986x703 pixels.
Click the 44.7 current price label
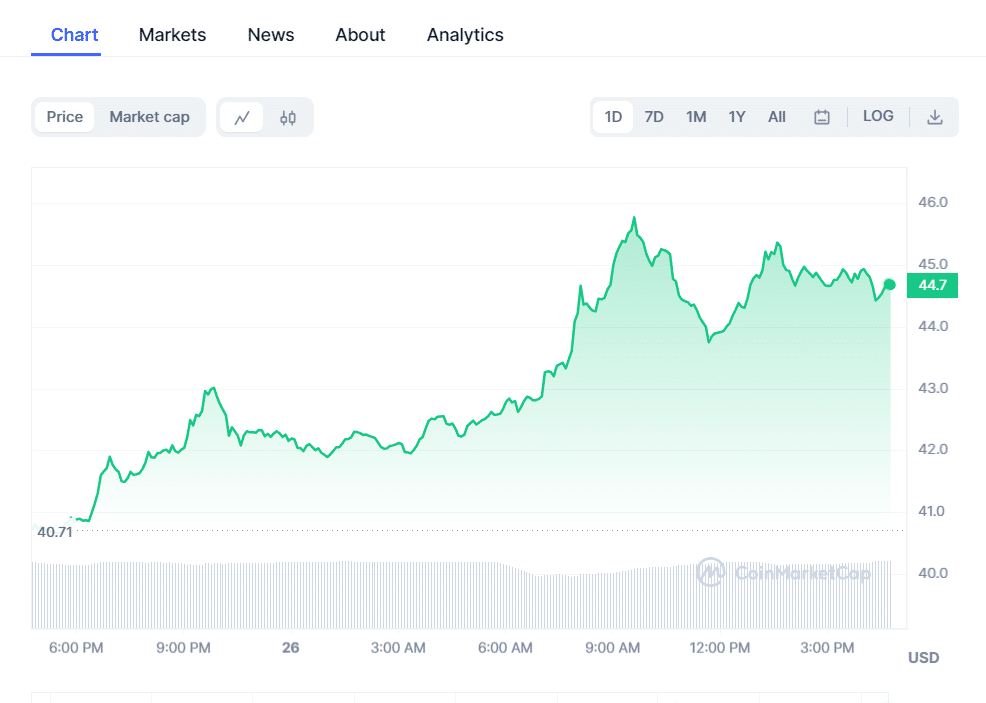coord(932,286)
